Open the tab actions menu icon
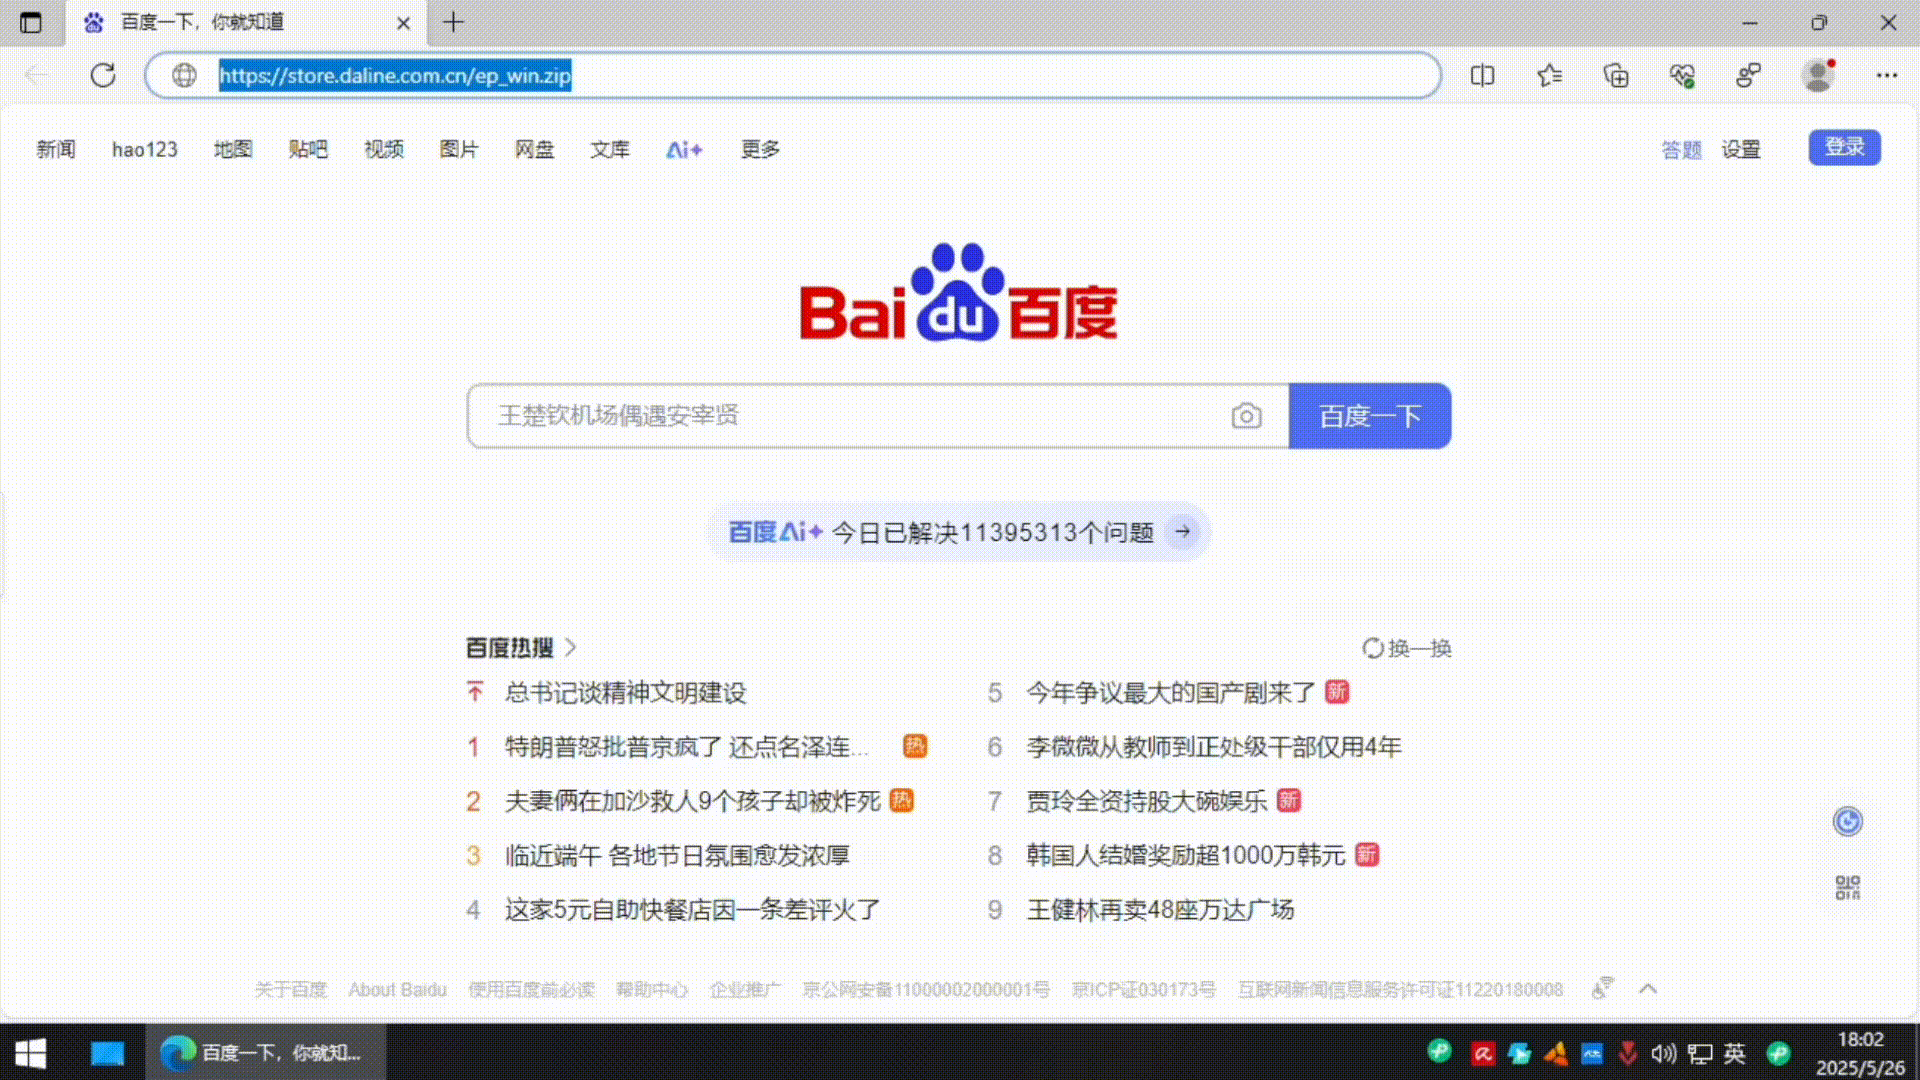This screenshot has width=1920, height=1080. coord(31,22)
